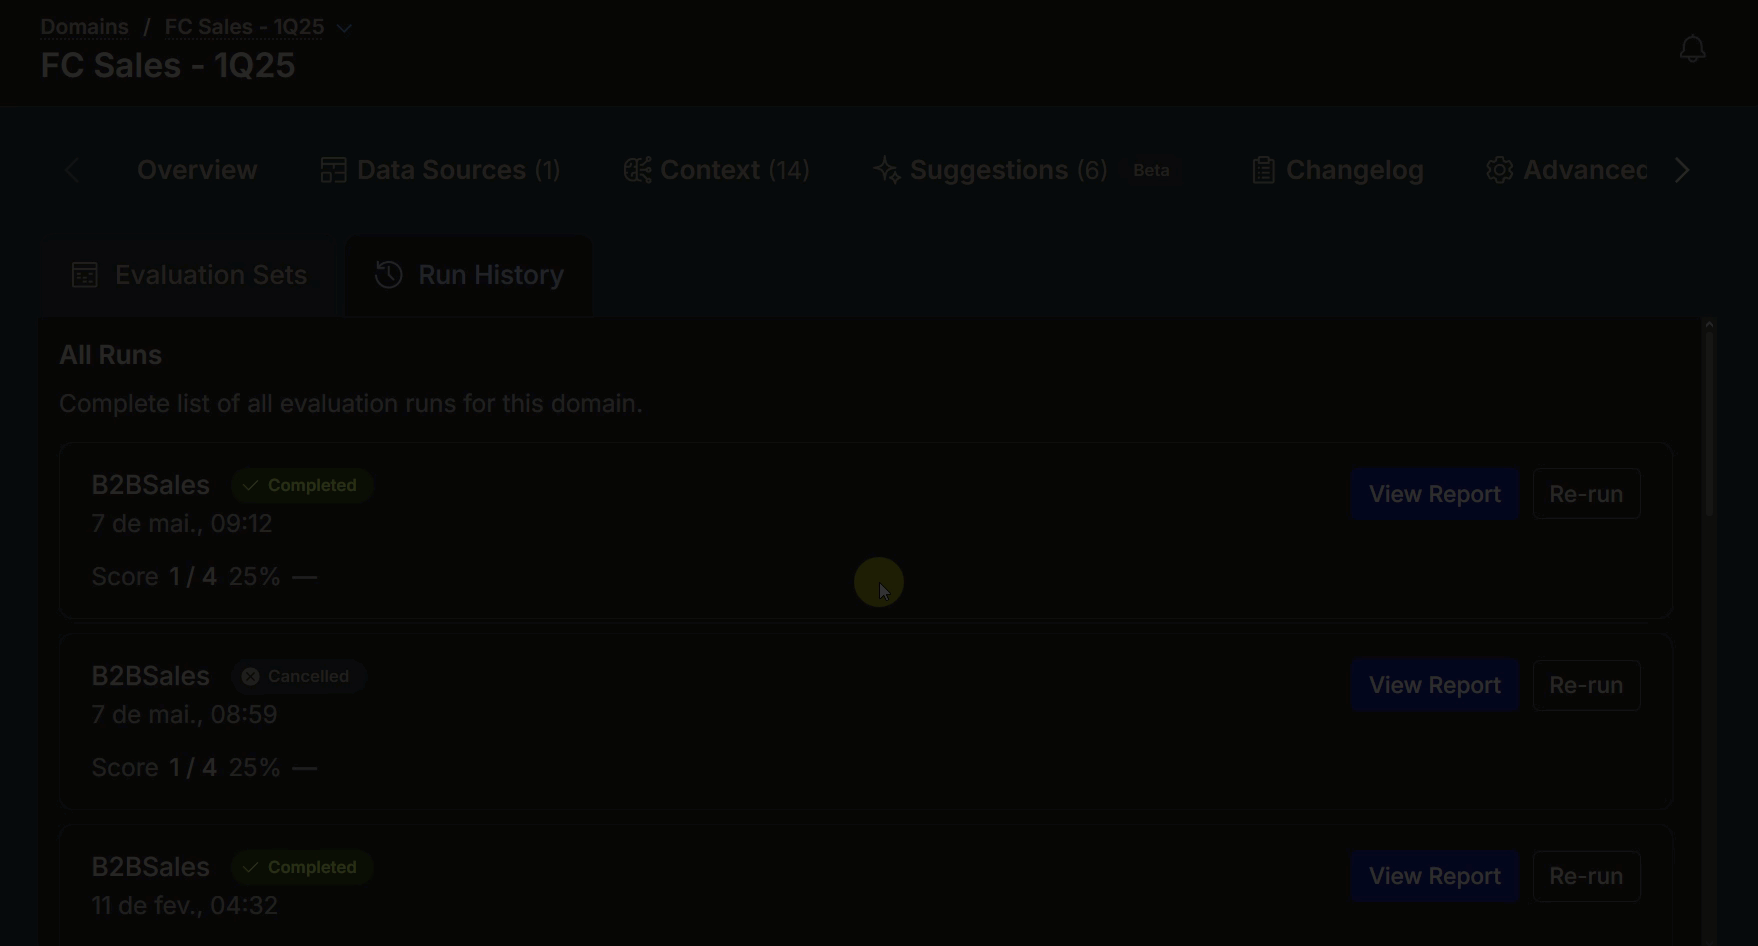Click the 'FC Sales - 1Q25' page title
The width and height of the screenshot is (1758, 946).
[168, 66]
